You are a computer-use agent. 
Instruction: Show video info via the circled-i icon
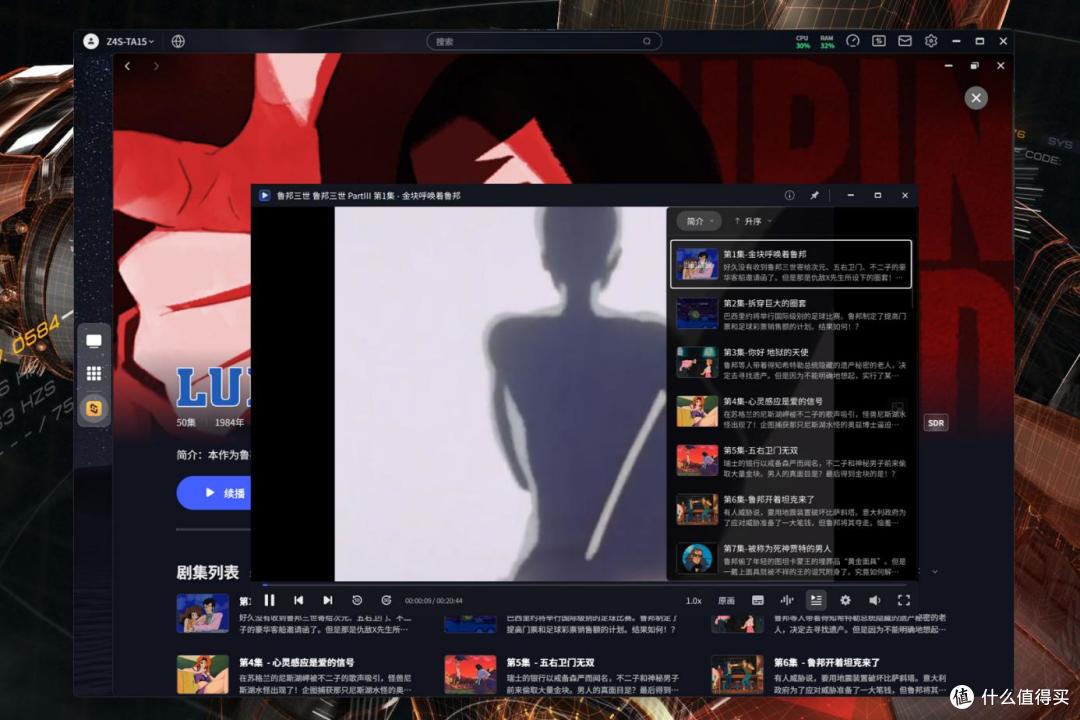pyautogui.click(x=789, y=196)
